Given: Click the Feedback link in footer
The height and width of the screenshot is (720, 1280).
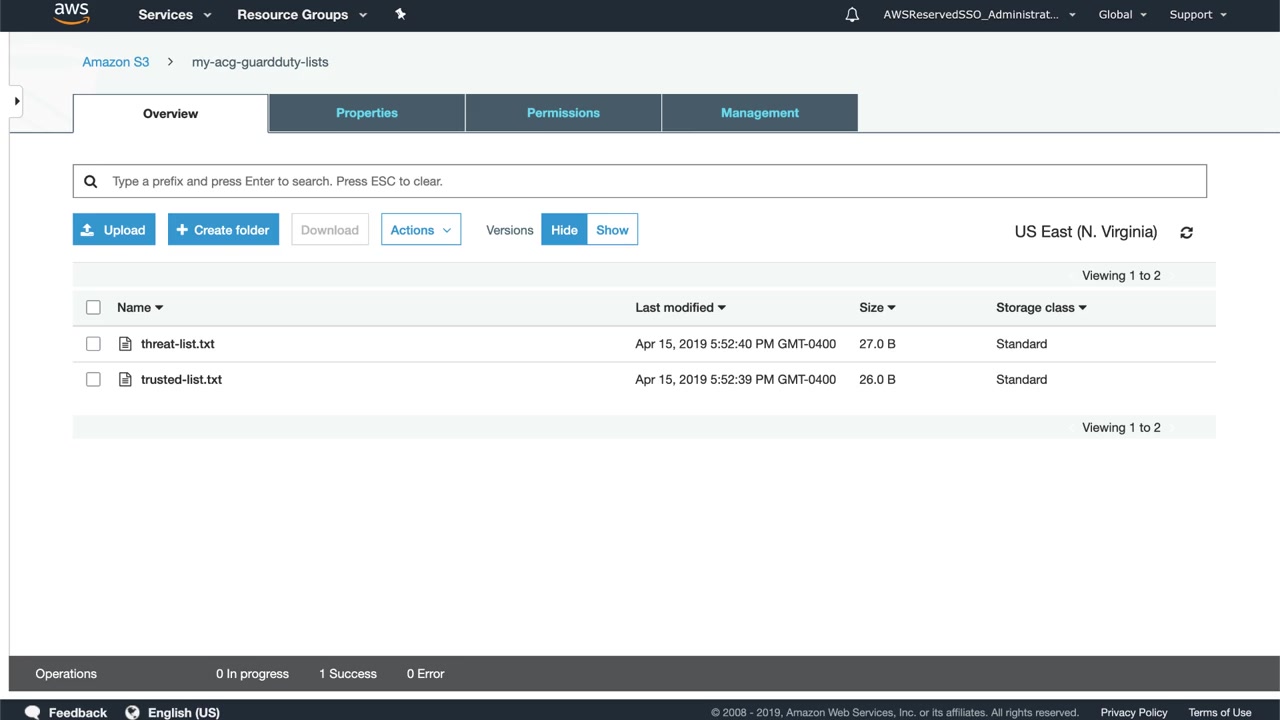Looking at the screenshot, I should click(x=78, y=713).
